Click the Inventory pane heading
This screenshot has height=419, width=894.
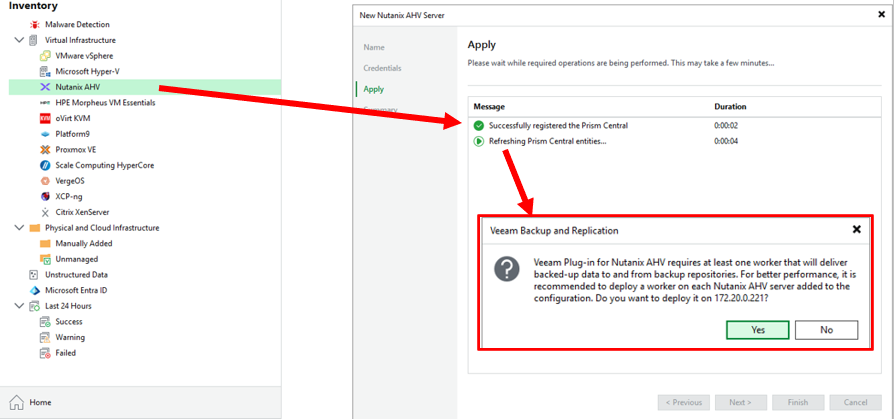pyautogui.click(x=33, y=6)
